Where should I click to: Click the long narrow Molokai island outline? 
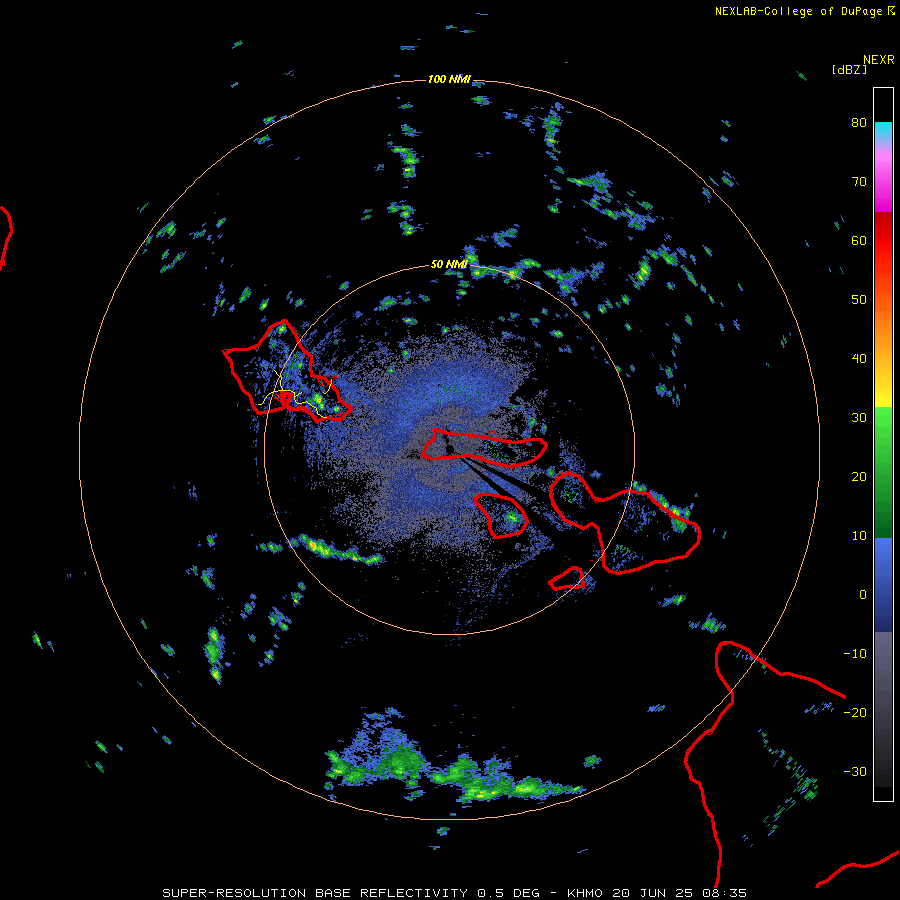click(x=484, y=448)
